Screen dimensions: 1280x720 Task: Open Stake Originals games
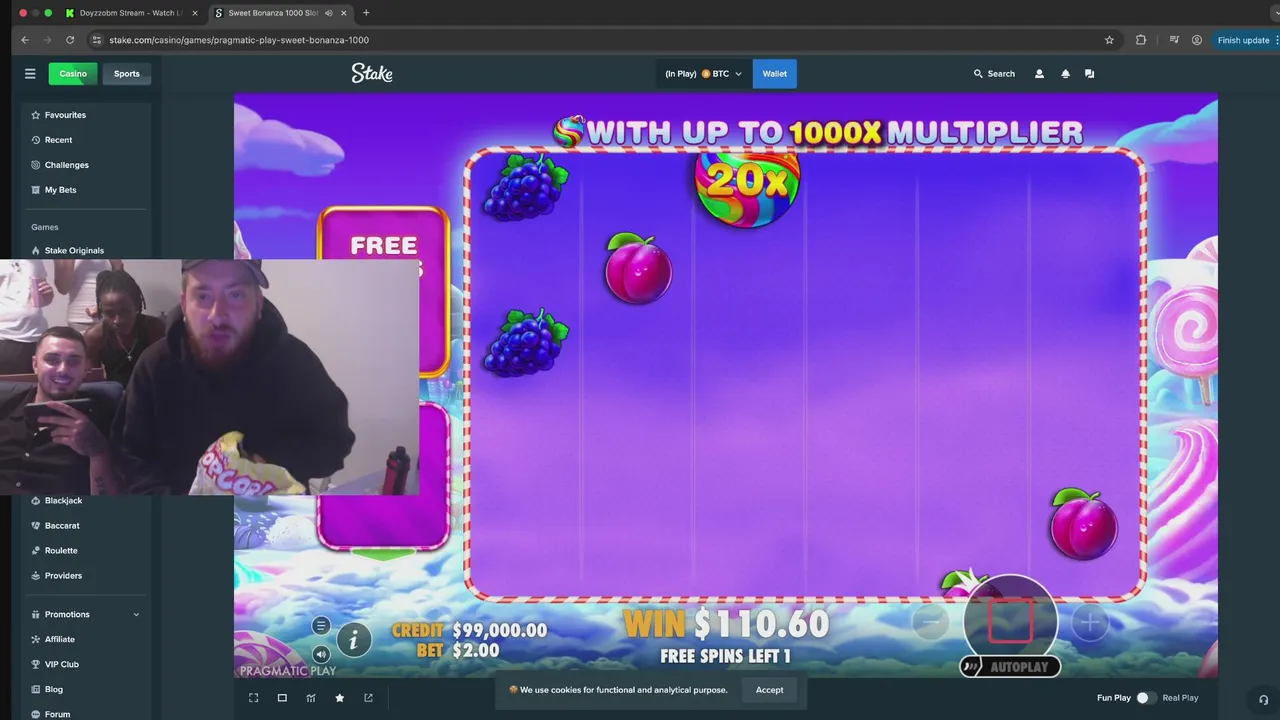click(x=74, y=251)
